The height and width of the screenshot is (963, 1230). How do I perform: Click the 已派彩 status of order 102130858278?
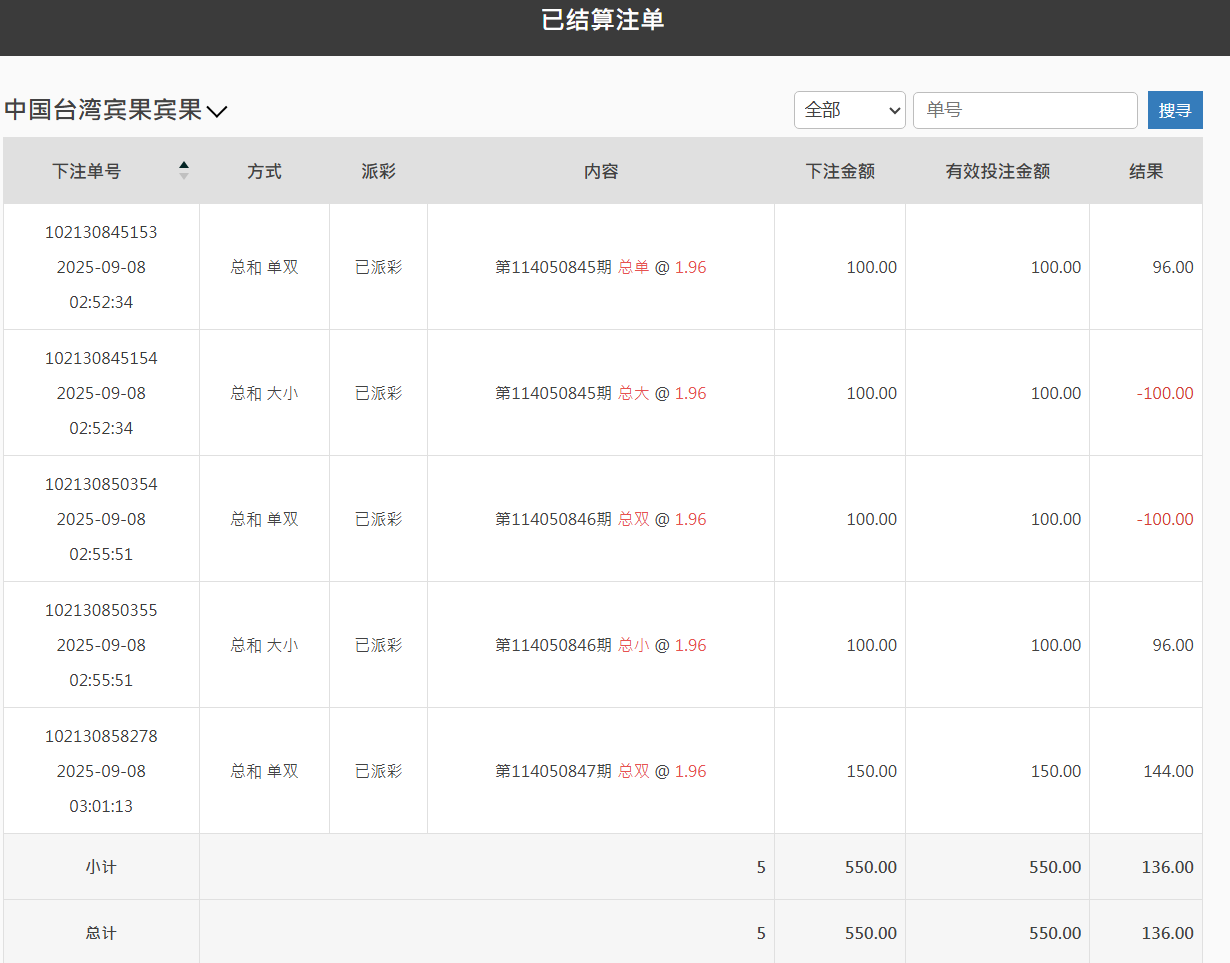378,771
